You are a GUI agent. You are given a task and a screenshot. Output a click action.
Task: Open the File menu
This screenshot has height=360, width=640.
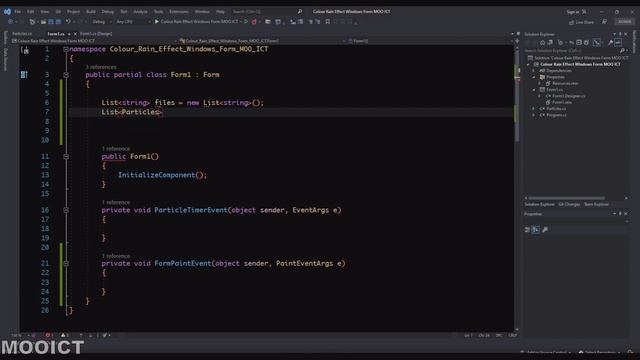[x=18, y=12]
